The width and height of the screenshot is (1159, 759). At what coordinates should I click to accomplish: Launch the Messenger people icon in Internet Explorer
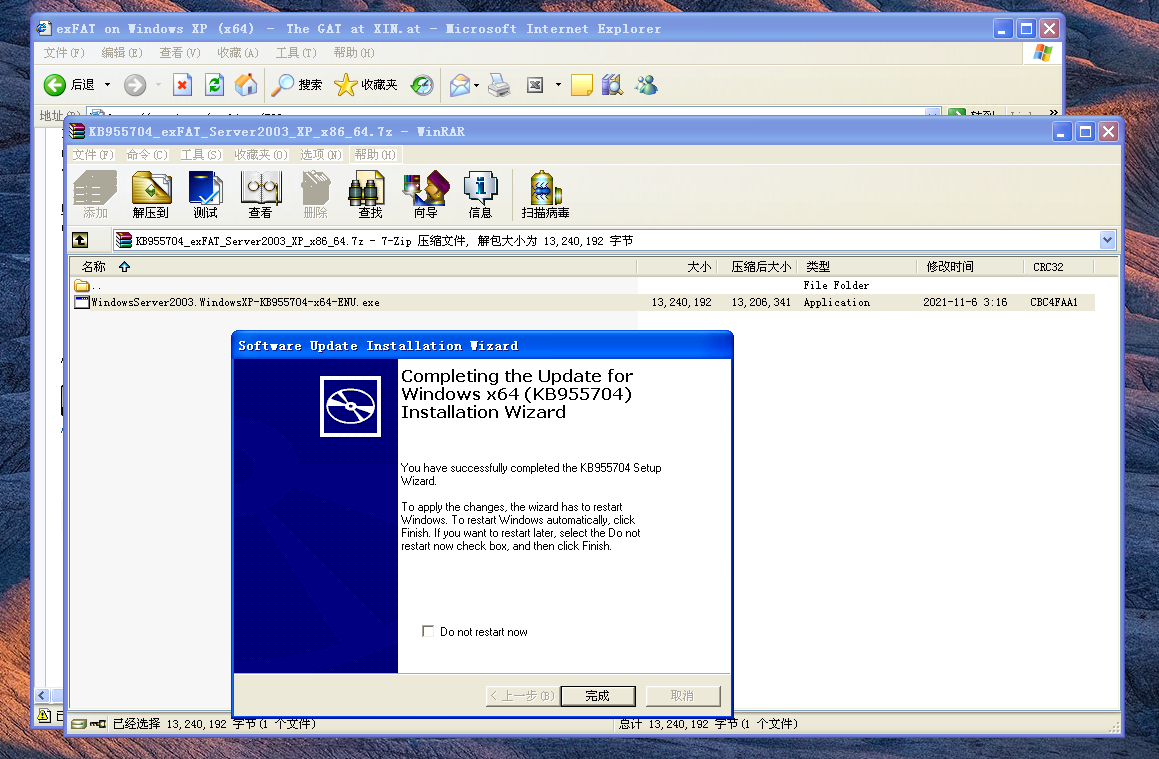click(646, 85)
